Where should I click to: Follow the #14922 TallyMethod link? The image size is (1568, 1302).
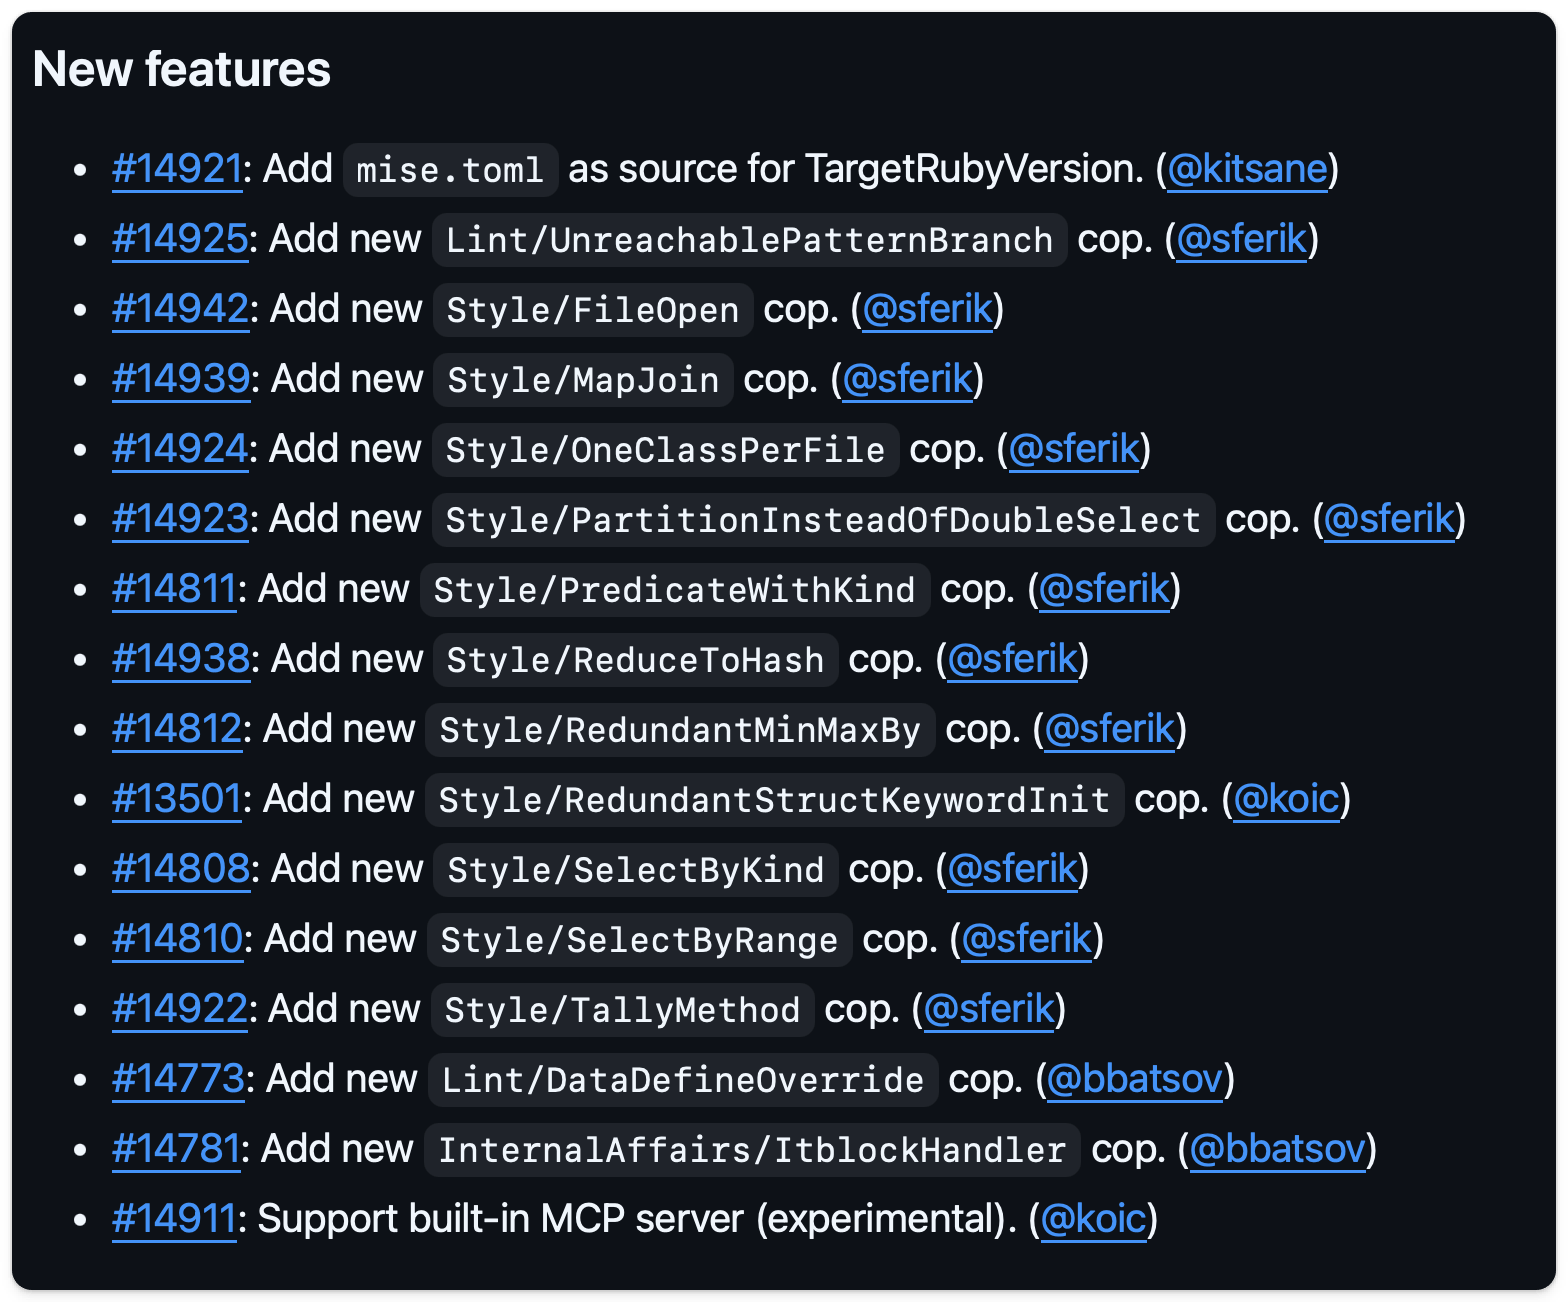coord(179,1009)
